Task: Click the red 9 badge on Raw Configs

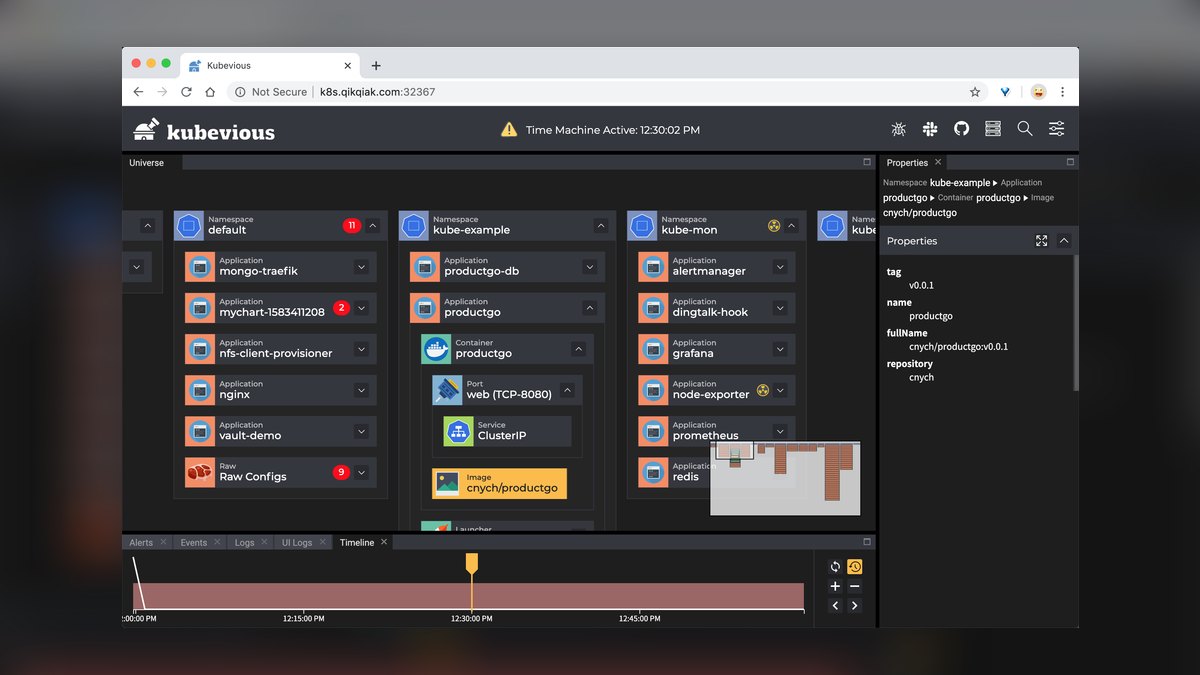Action: pos(341,472)
